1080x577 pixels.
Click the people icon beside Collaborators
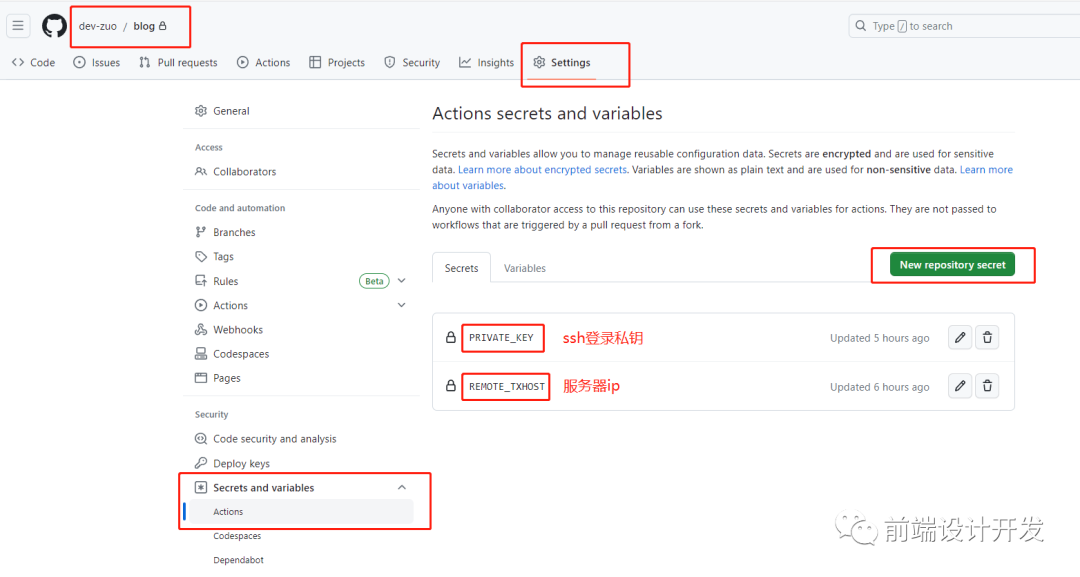pyautogui.click(x=200, y=171)
